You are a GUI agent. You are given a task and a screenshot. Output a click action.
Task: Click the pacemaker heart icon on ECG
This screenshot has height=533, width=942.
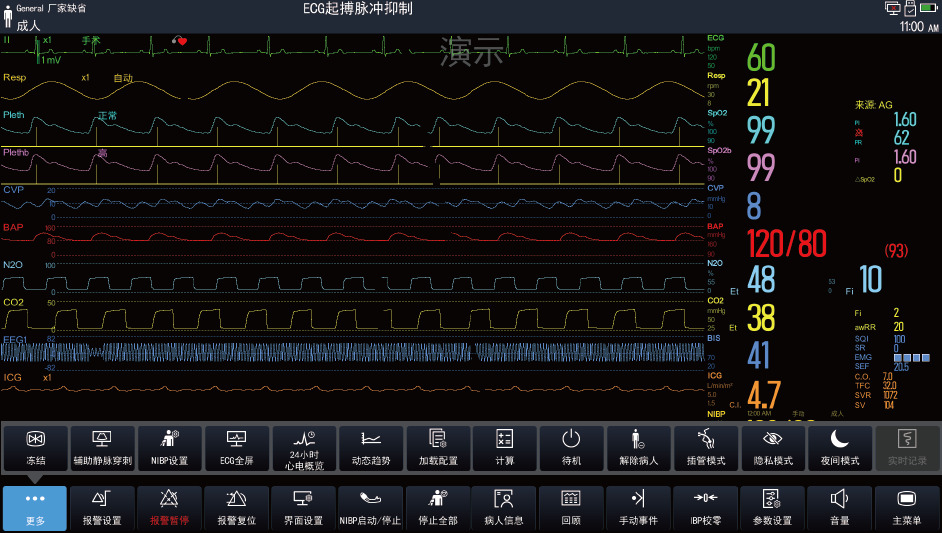180,41
